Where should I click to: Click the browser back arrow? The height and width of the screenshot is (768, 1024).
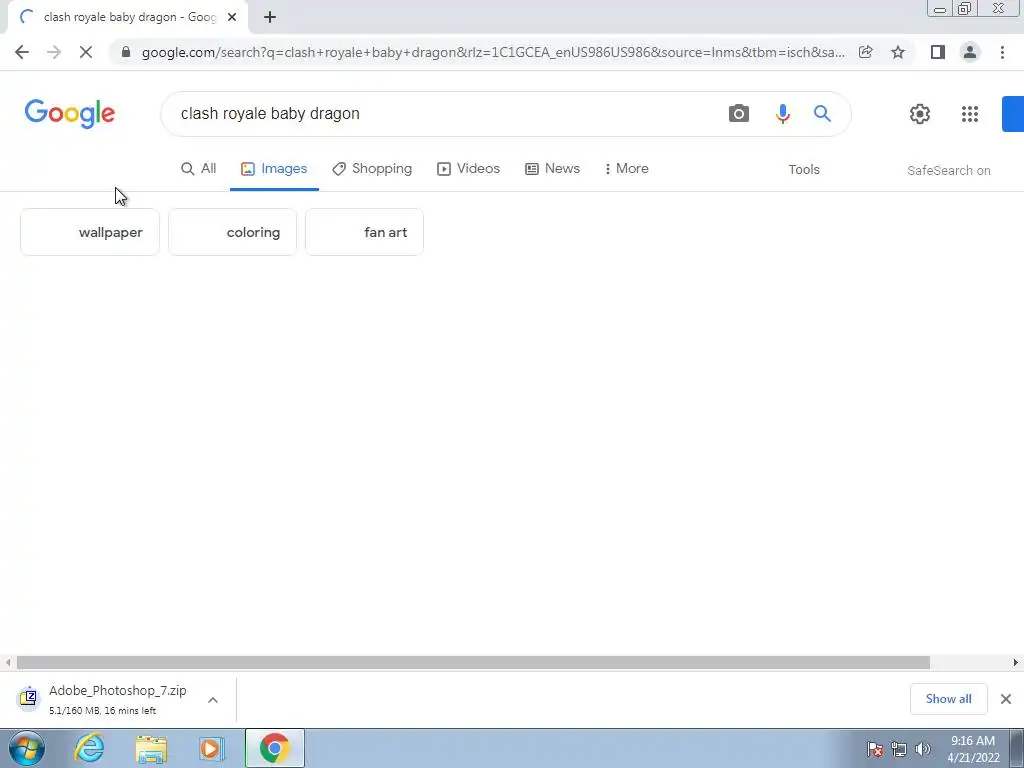pyautogui.click(x=22, y=52)
